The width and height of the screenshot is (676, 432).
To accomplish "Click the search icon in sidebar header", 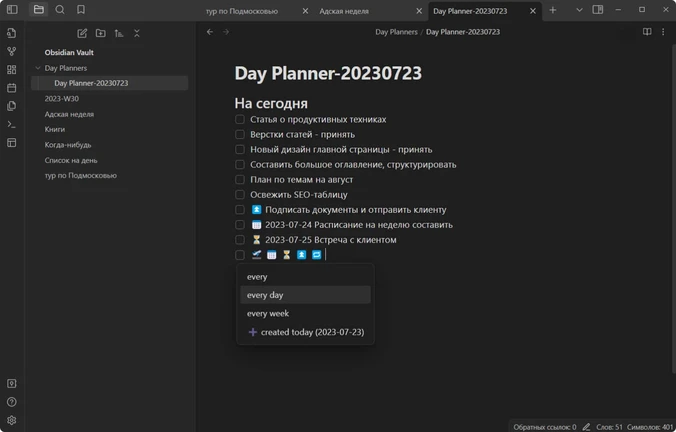I will coord(60,9).
